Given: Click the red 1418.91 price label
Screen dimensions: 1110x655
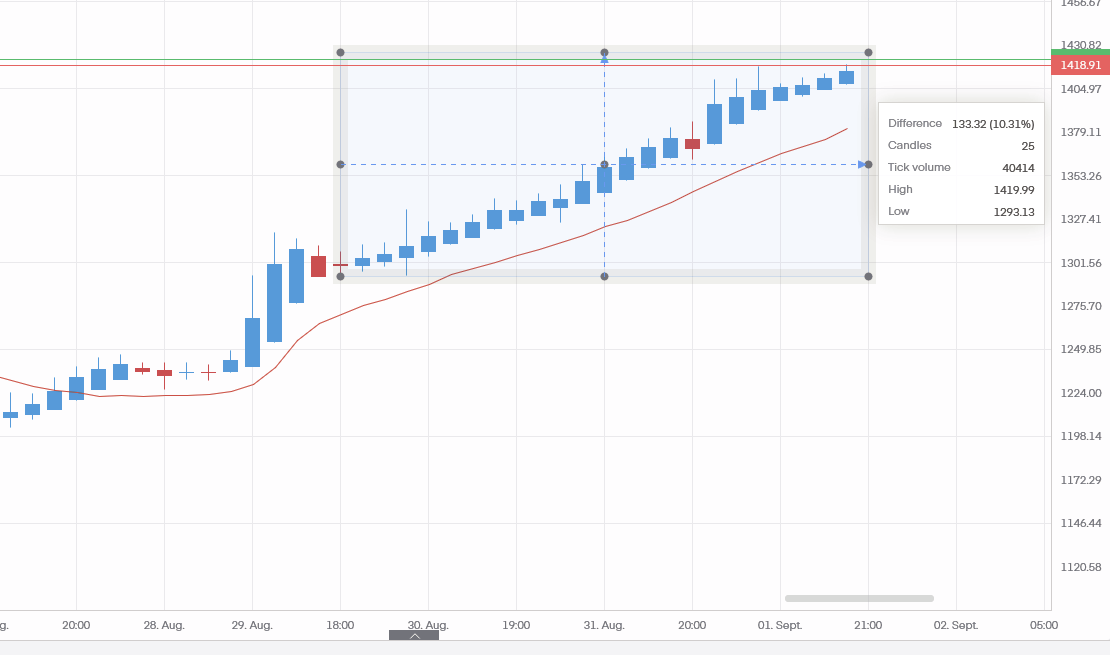Looking at the screenshot, I should [x=1081, y=65].
